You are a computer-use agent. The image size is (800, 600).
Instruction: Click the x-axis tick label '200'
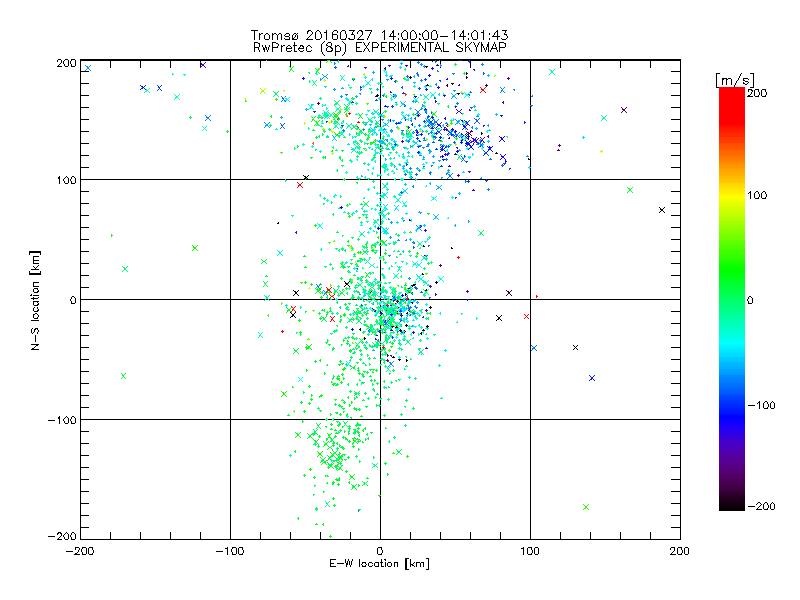coord(680,551)
